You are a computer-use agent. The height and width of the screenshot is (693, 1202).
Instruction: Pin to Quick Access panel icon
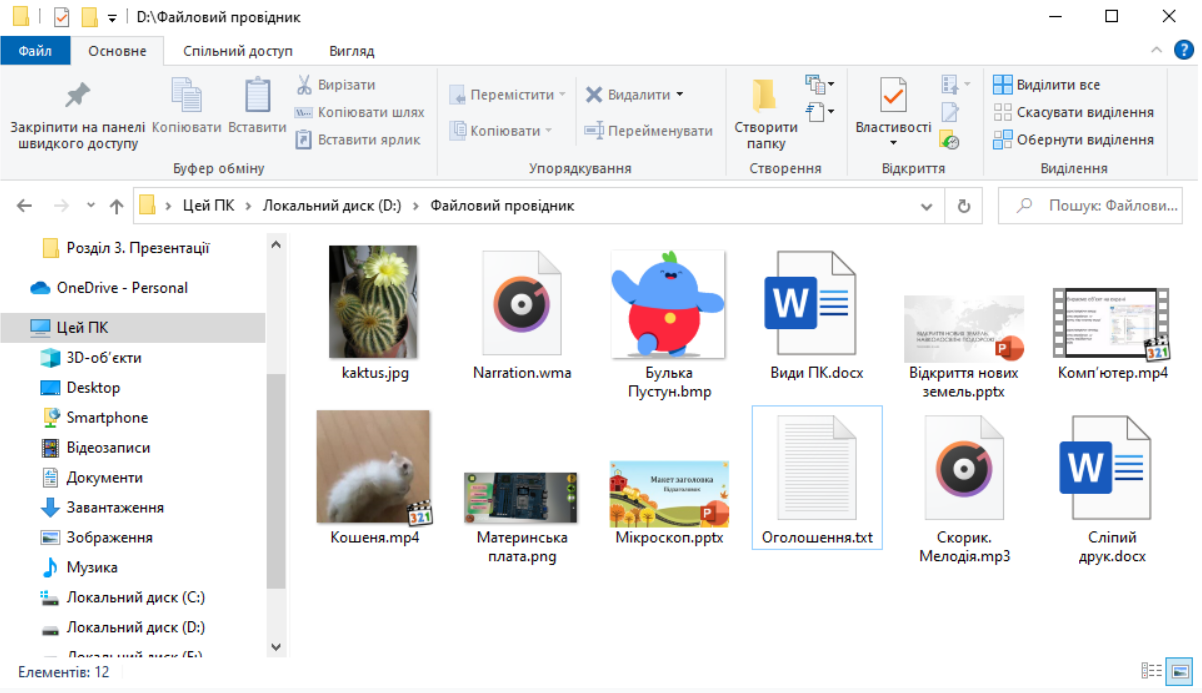tap(77, 96)
